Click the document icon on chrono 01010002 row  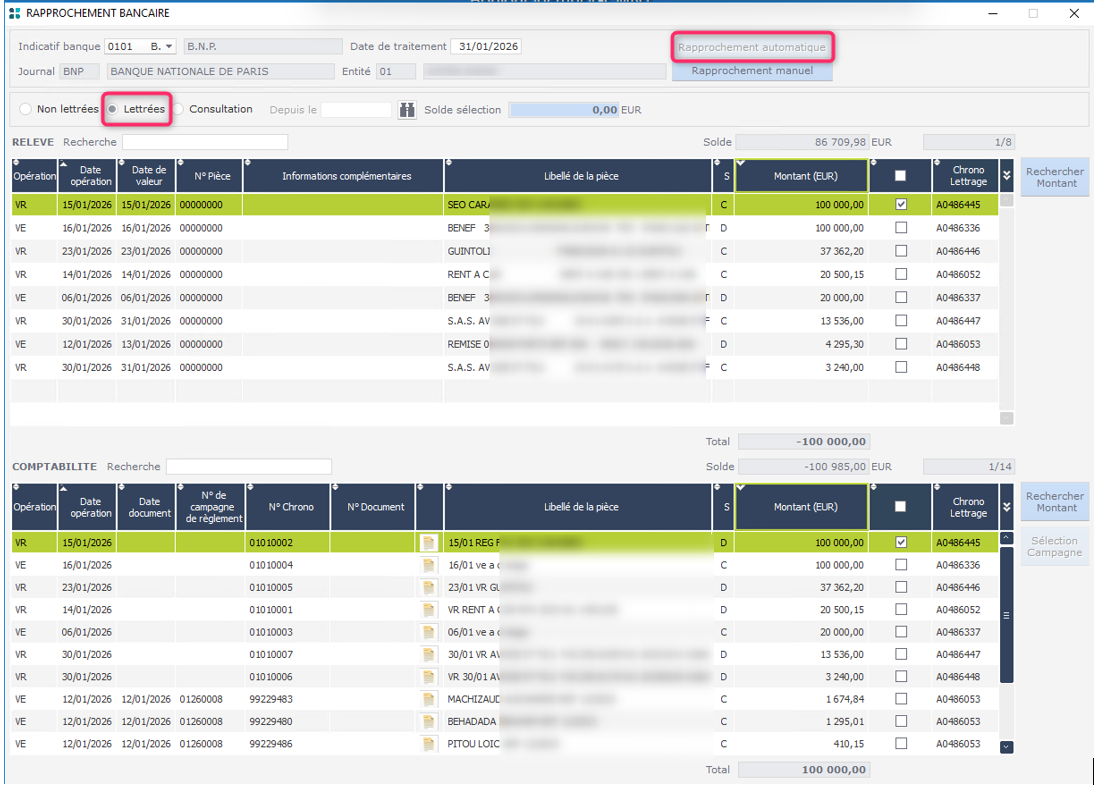428,542
